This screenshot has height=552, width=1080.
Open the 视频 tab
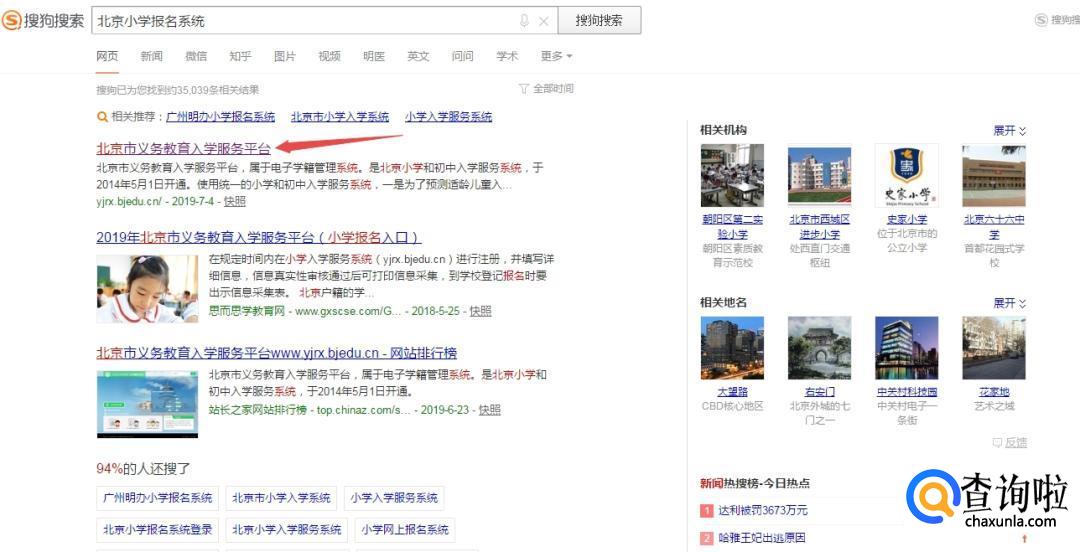(x=329, y=57)
